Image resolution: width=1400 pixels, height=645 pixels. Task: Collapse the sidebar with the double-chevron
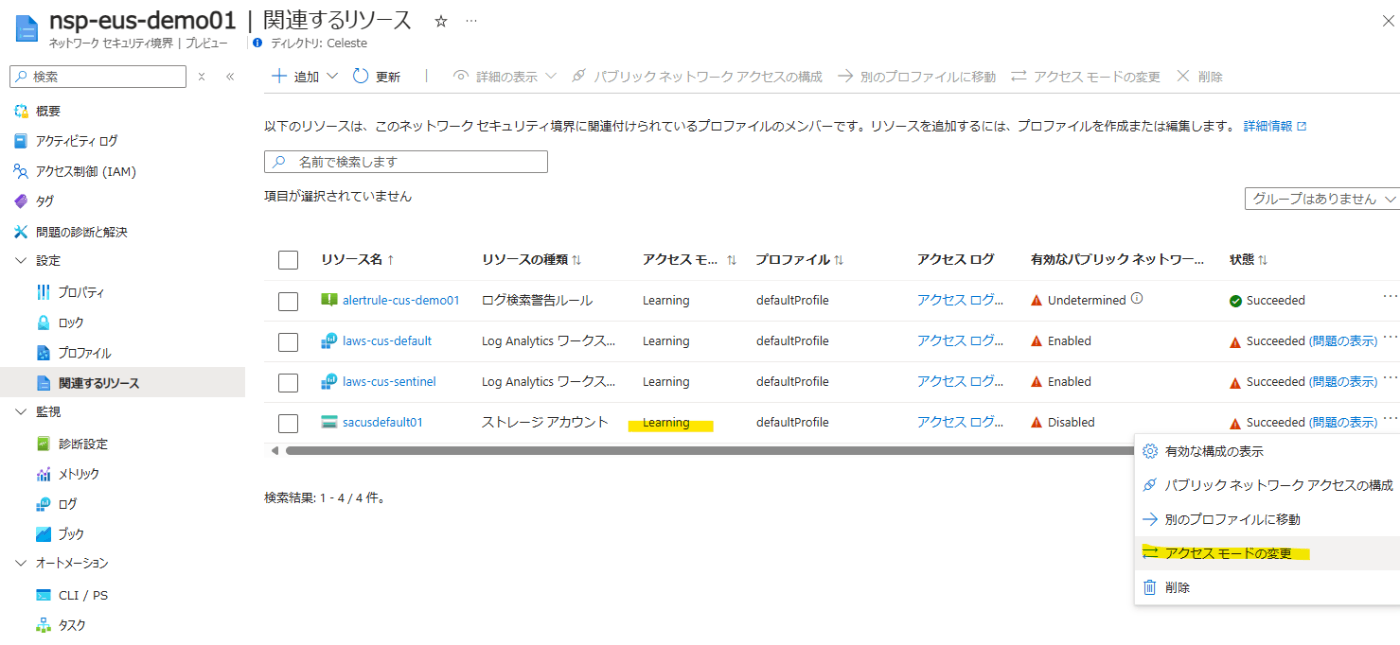(230, 76)
